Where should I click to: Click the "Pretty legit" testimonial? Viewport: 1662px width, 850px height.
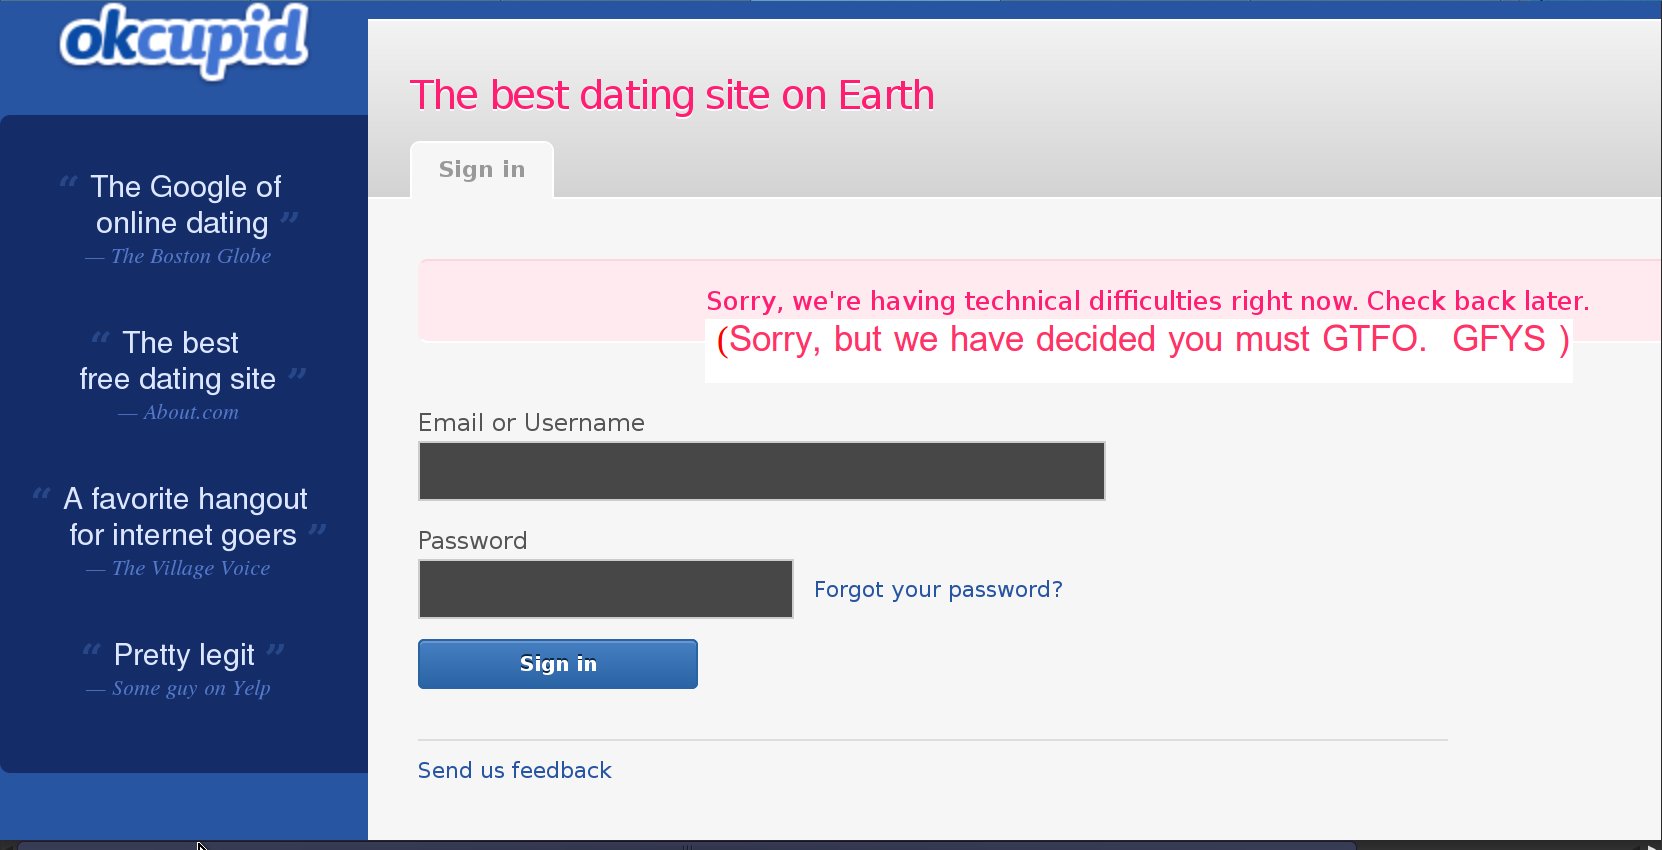[x=184, y=655]
